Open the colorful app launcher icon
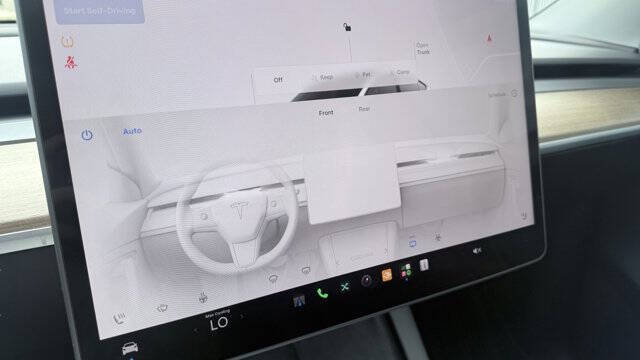Viewport: 640px width, 360px height. click(x=406, y=271)
